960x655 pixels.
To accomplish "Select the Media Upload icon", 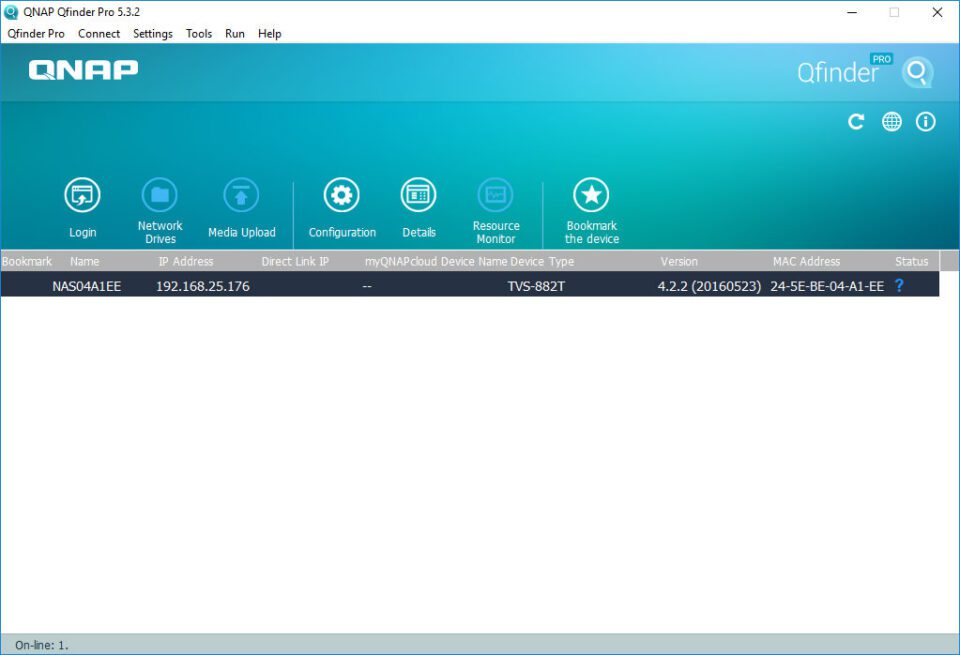I will (x=241, y=195).
